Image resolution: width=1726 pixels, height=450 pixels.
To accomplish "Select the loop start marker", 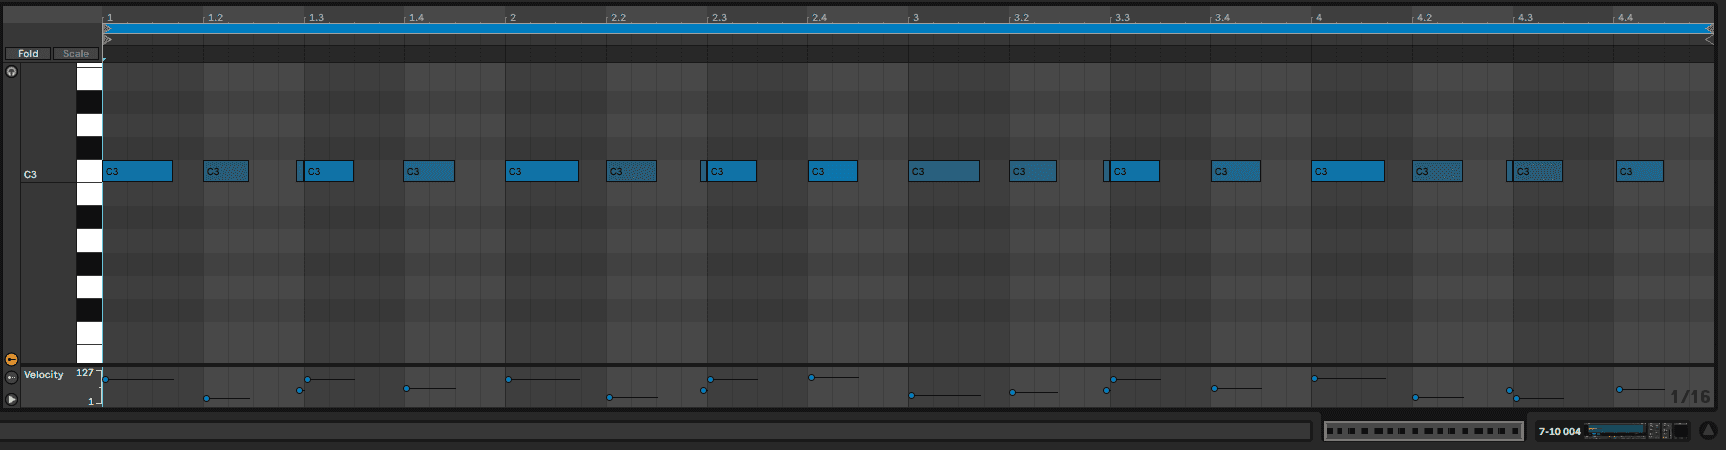I will (x=108, y=29).
